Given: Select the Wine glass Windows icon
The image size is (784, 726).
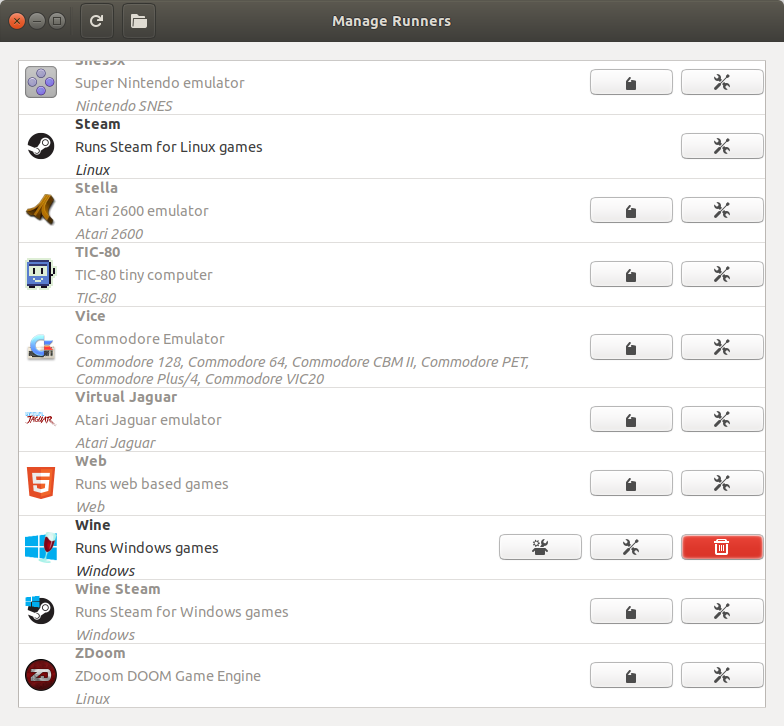Looking at the screenshot, I should (41, 548).
